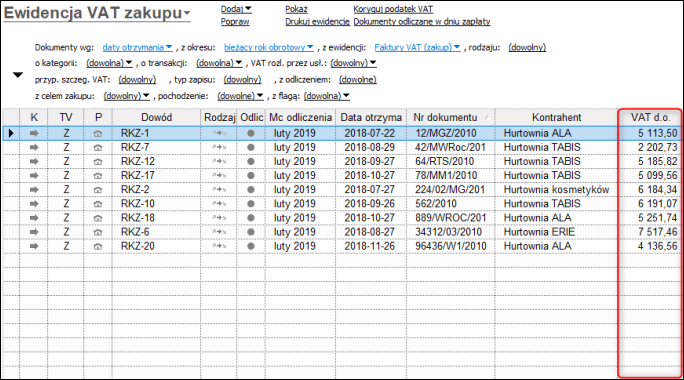Open the Ewidencja VAT zakupu title menu
Image resolution: width=684 pixels, height=380 pixels.
97,13
